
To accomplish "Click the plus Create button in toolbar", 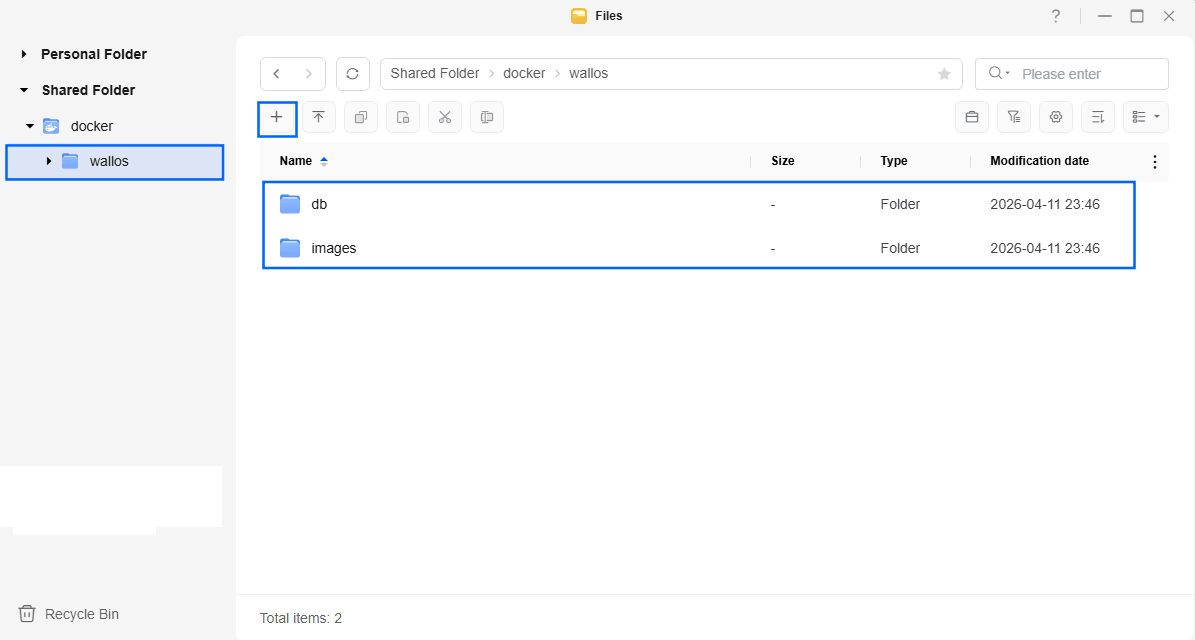I will 277,117.
